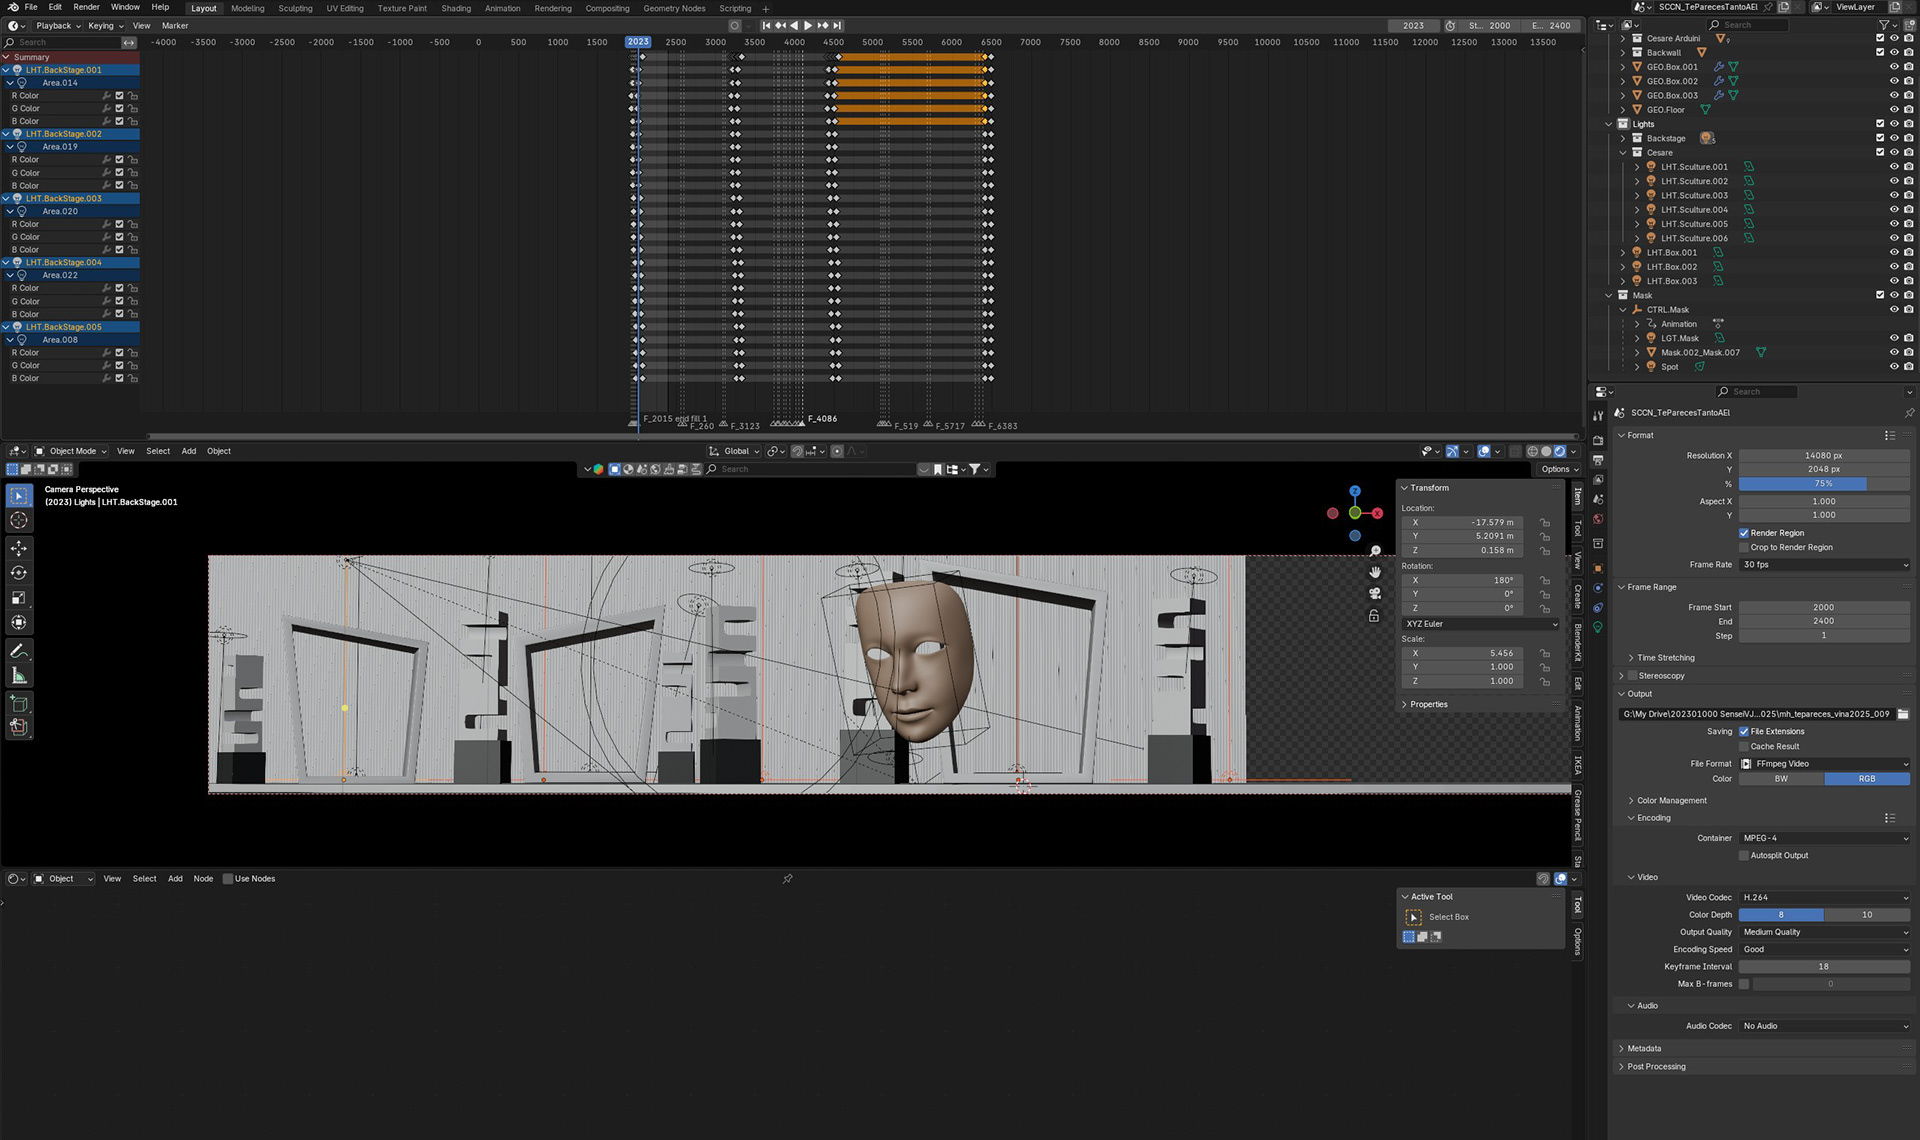The image size is (1920, 1140).
Task: Select the Measure tool
Action: tap(19, 676)
